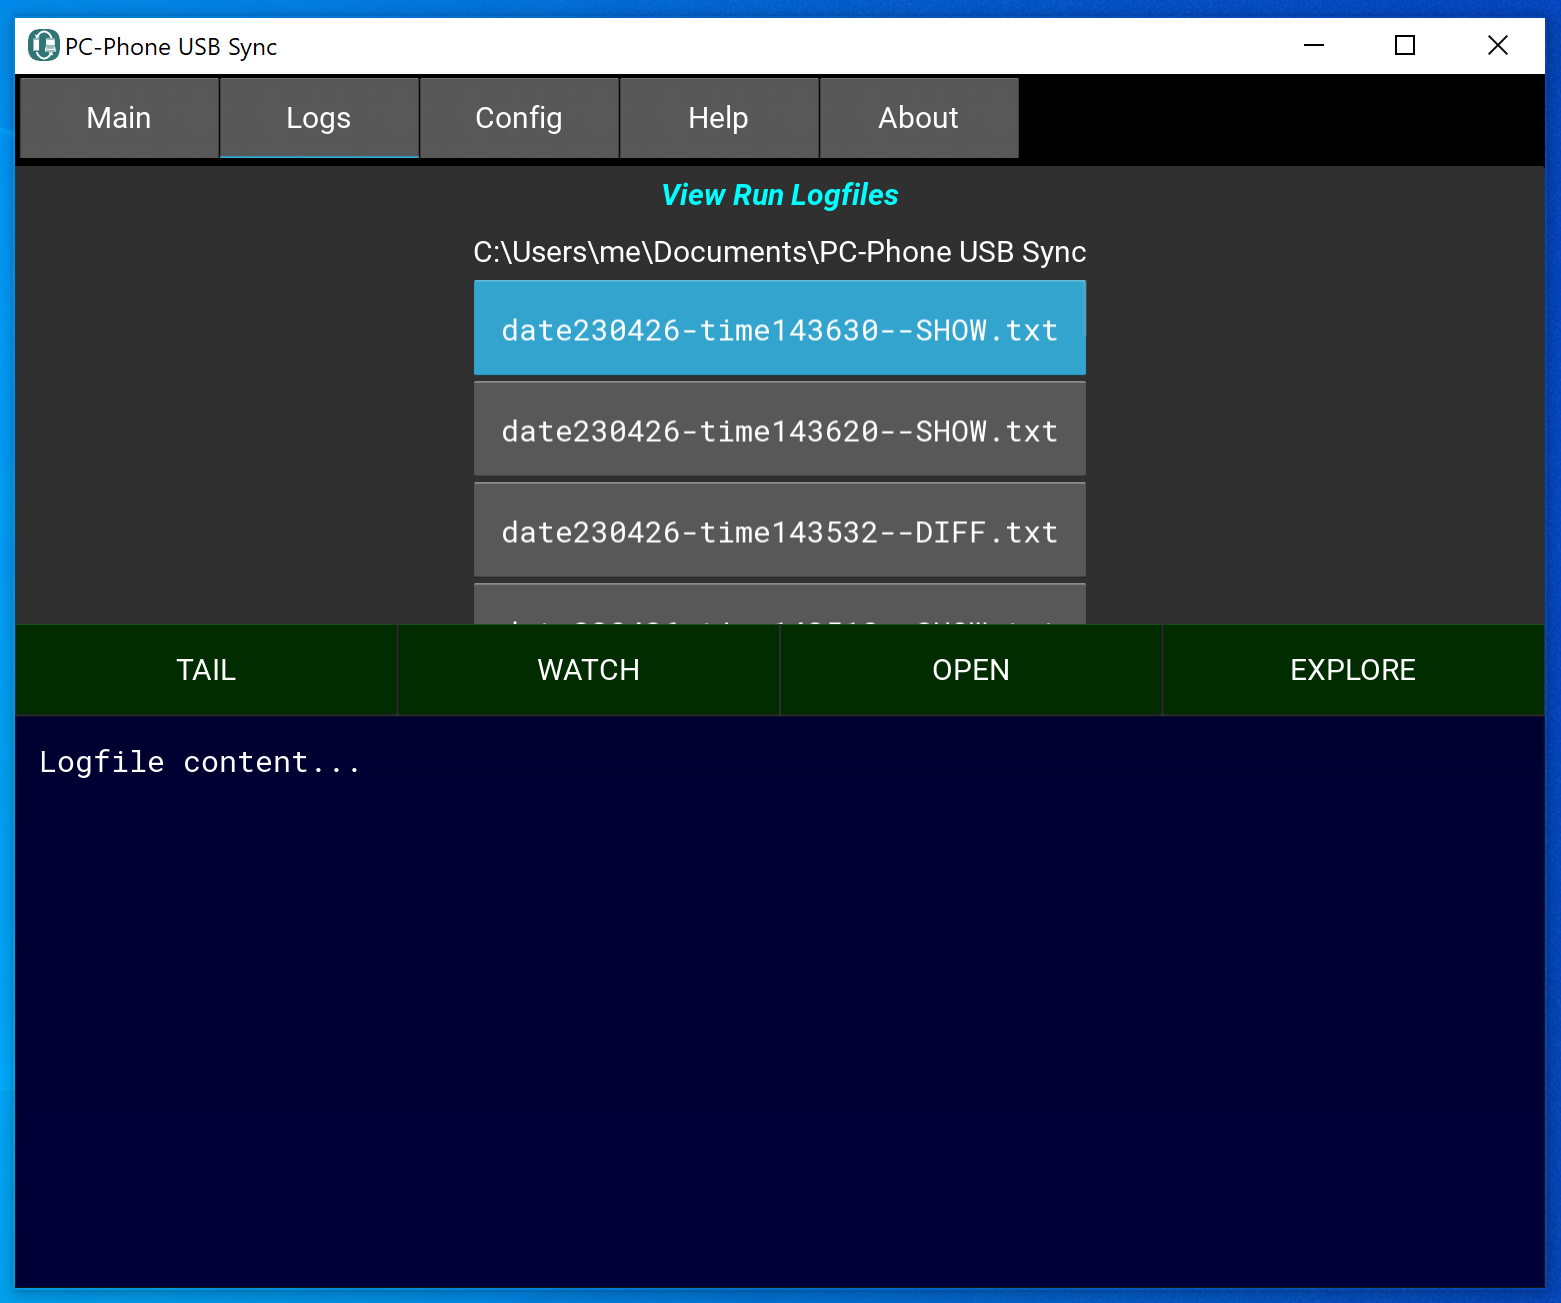Maximize the PC-Phone USB Sync window

tap(1405, 45)
